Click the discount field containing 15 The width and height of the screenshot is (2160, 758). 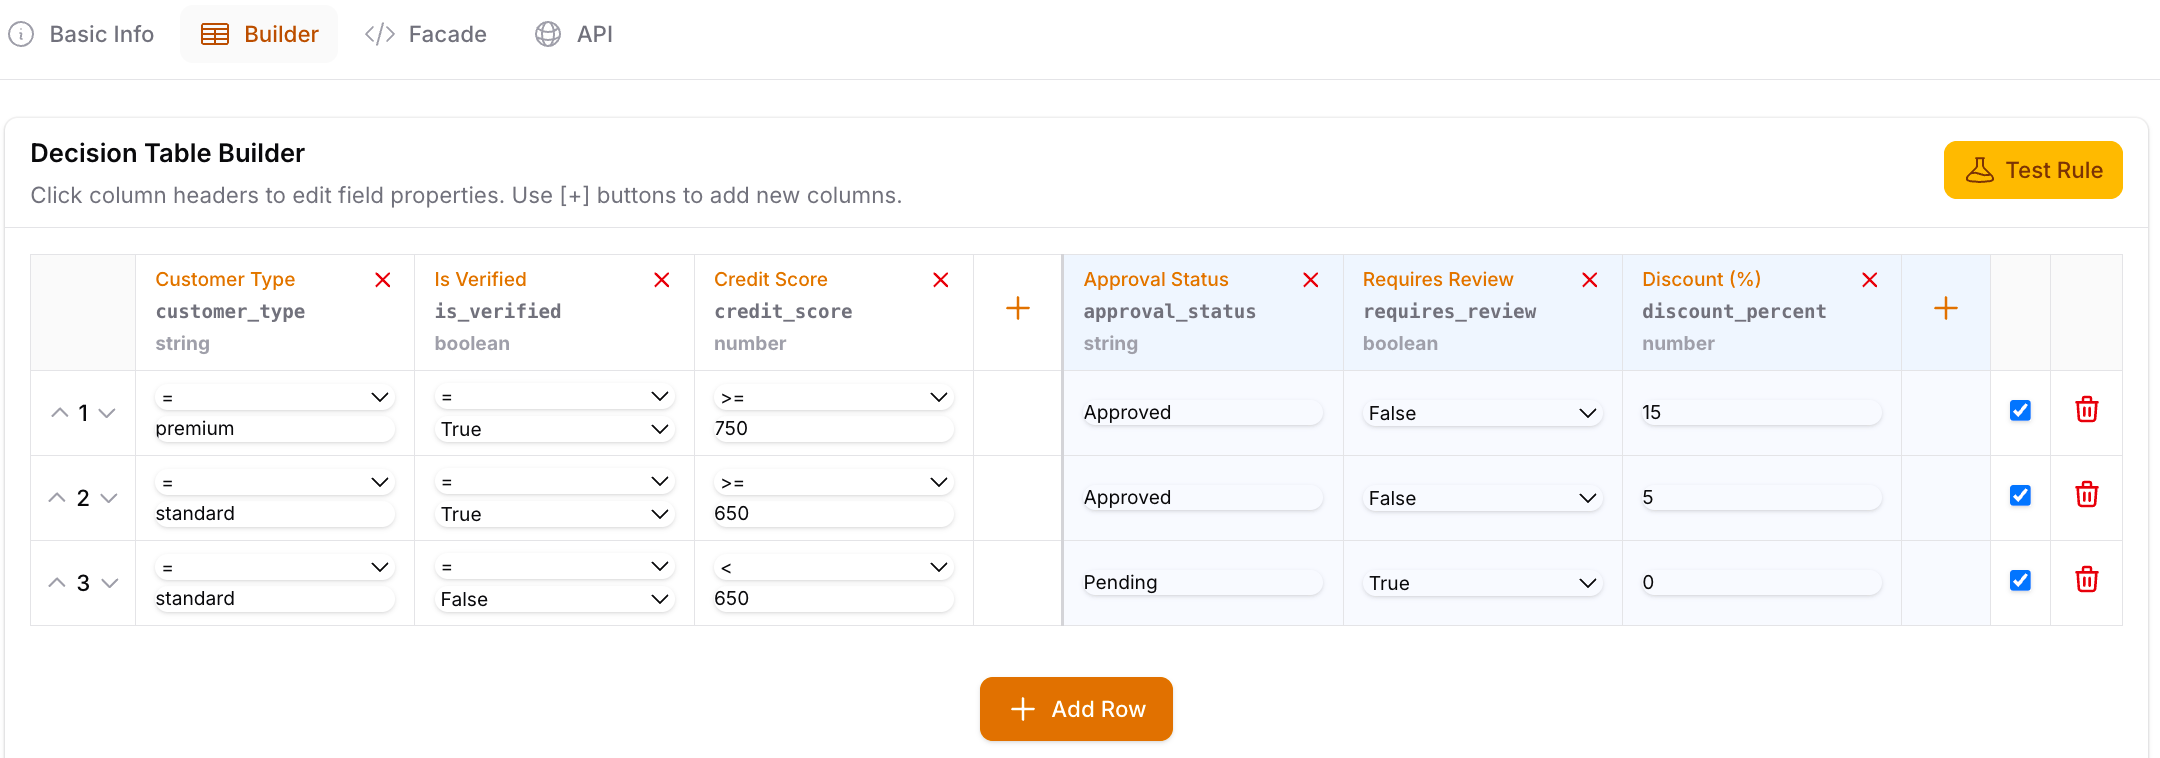pyautogui.click(x=1761, y=413)
